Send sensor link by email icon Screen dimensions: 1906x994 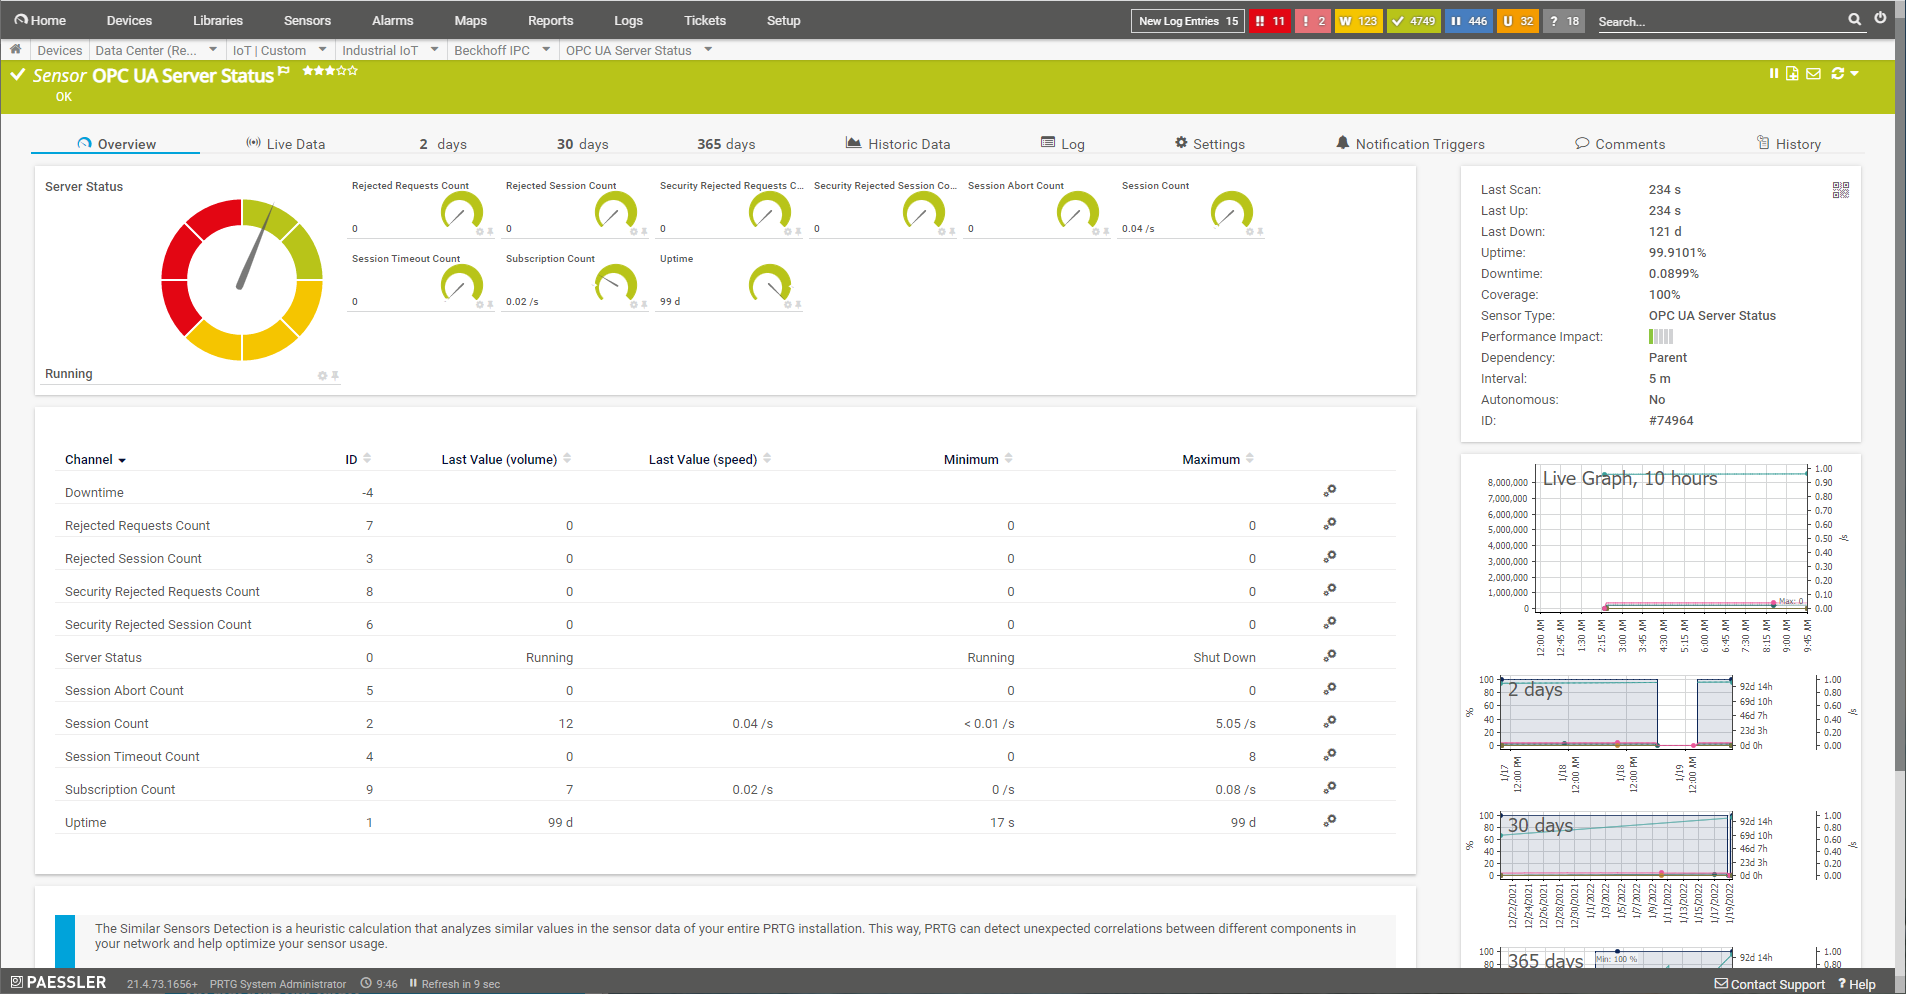click(1813, 73)
